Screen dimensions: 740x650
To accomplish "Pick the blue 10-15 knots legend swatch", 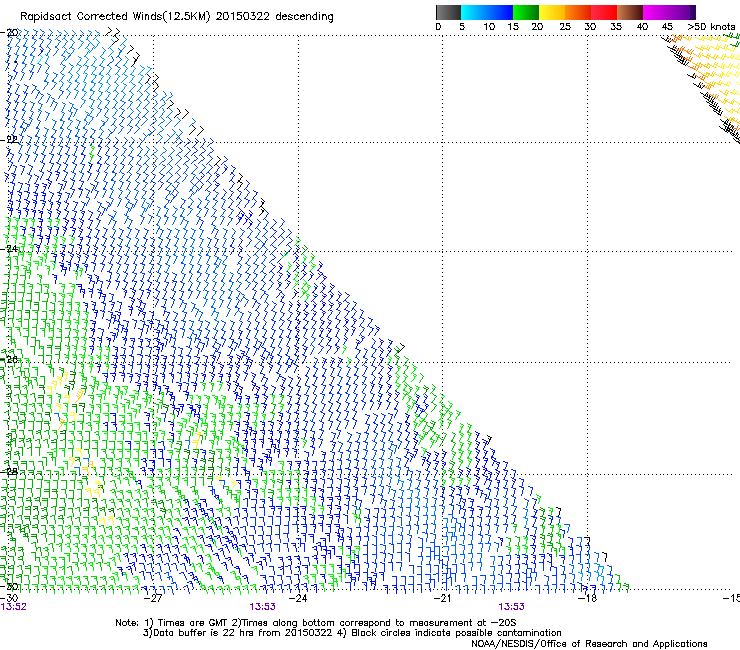I will click(500, 12).
